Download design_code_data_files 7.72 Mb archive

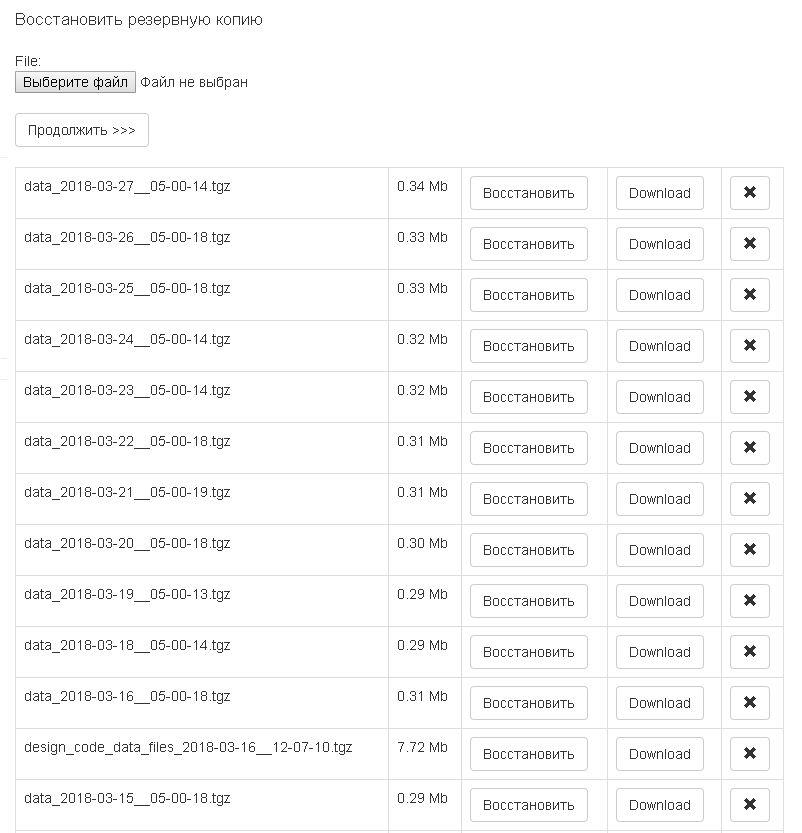pos(659,754)
